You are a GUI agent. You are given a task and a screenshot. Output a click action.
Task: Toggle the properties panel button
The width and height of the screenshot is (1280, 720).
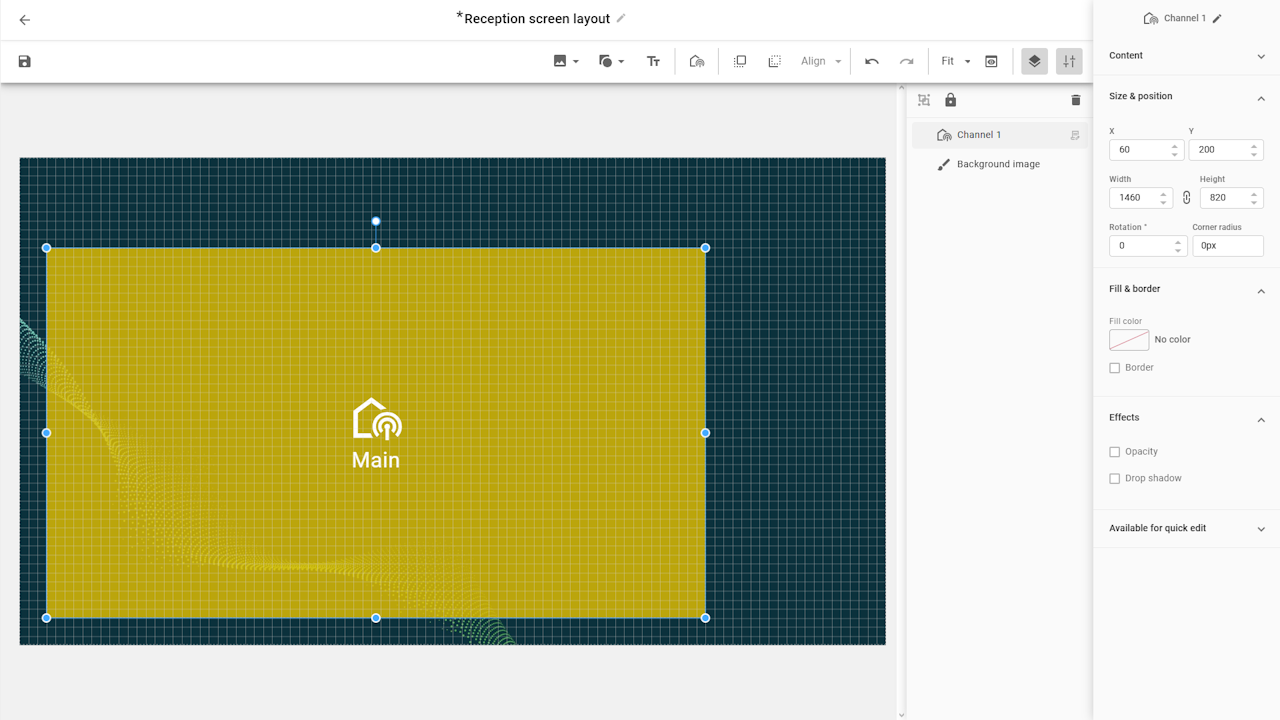tap(1069, 62)
